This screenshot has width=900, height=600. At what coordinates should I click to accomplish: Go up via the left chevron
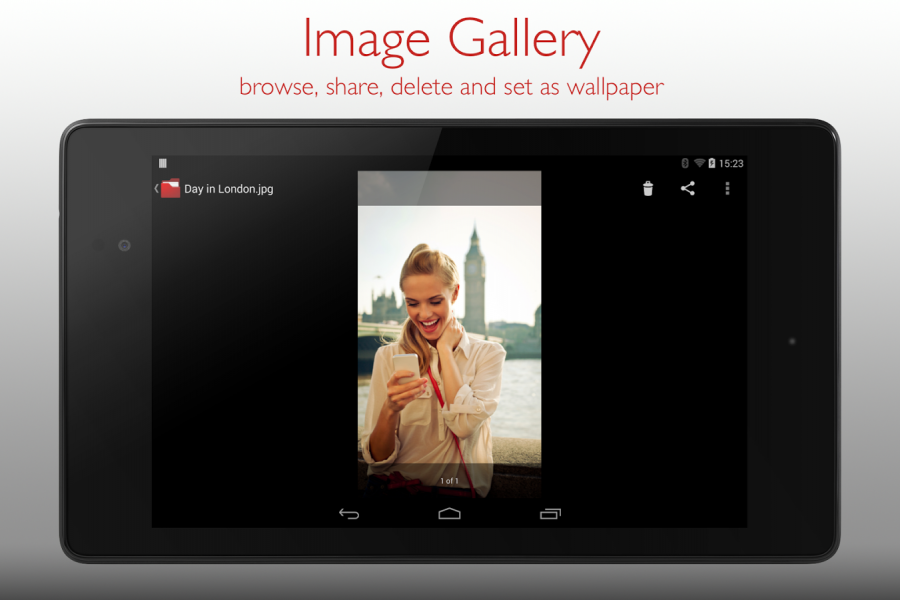click(x=156, y=188)
